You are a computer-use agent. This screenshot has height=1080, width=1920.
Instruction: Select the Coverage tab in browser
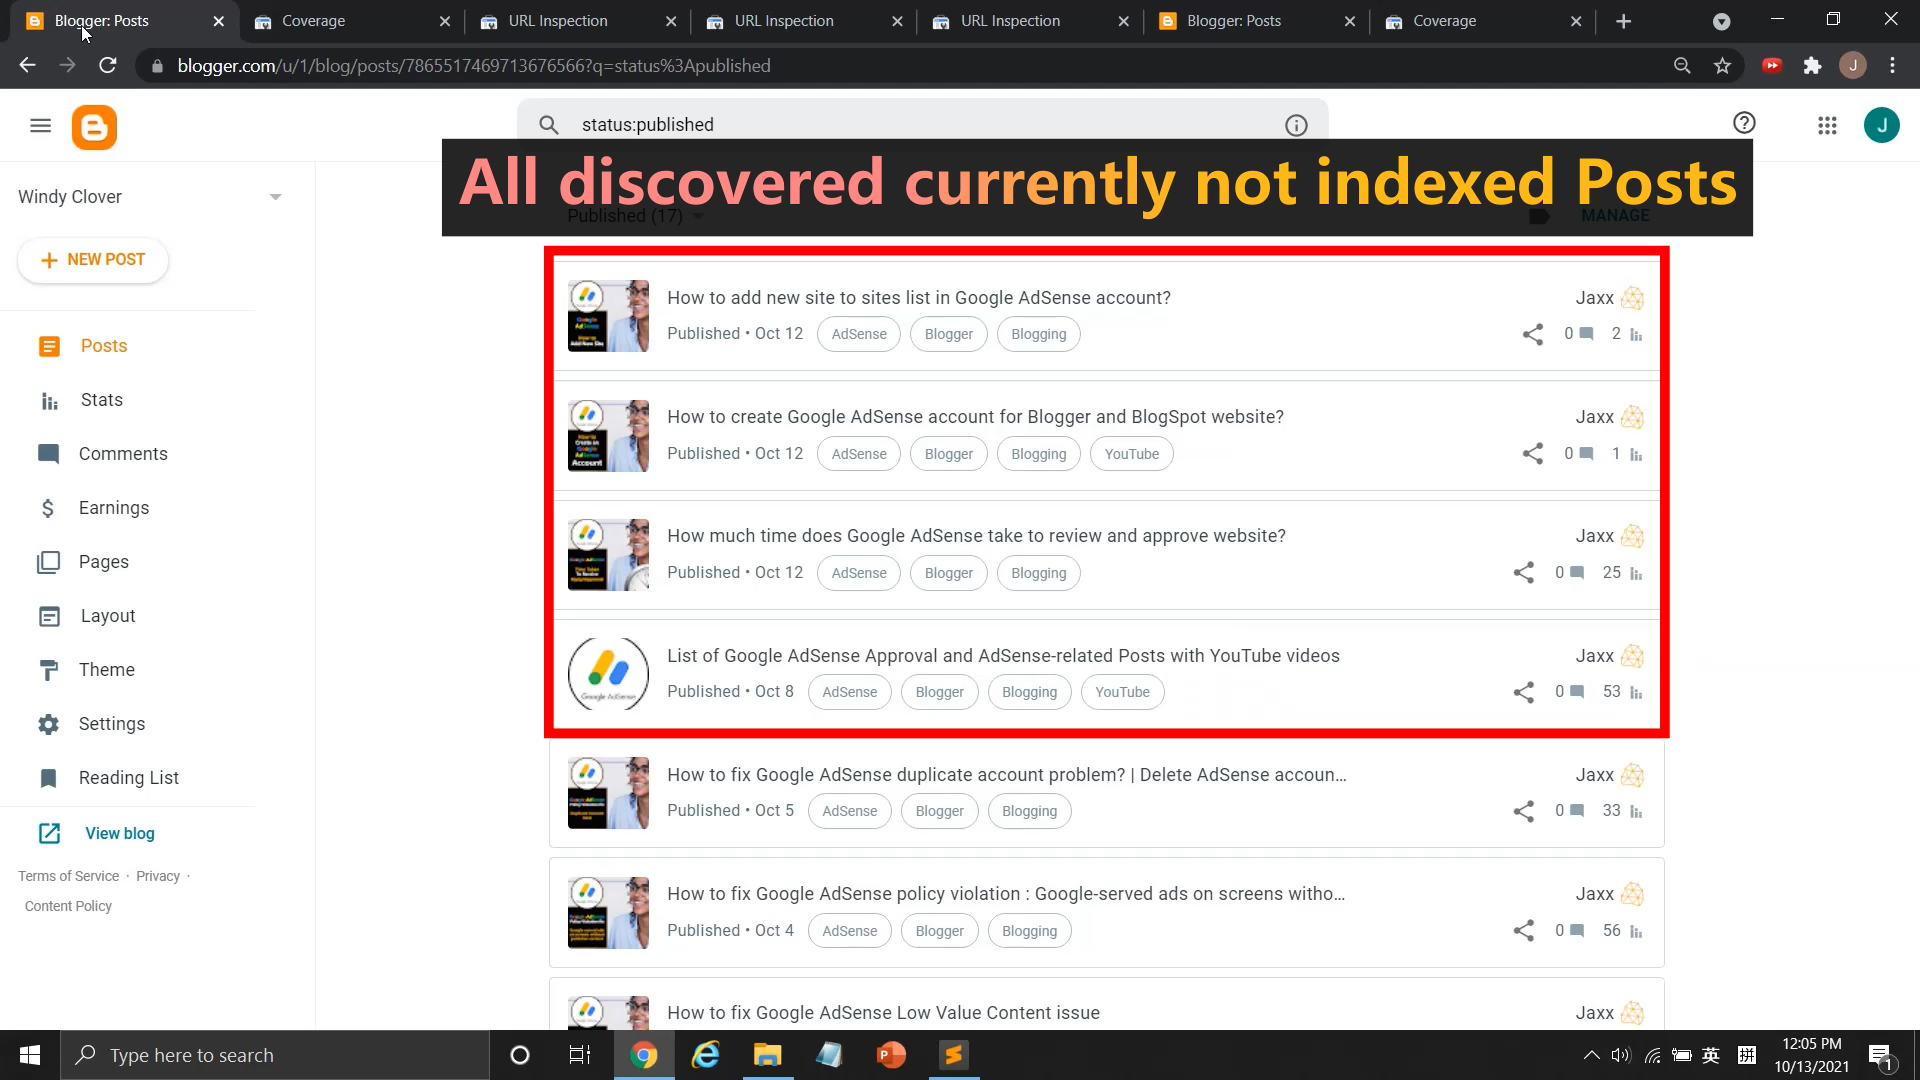point(313,20)
